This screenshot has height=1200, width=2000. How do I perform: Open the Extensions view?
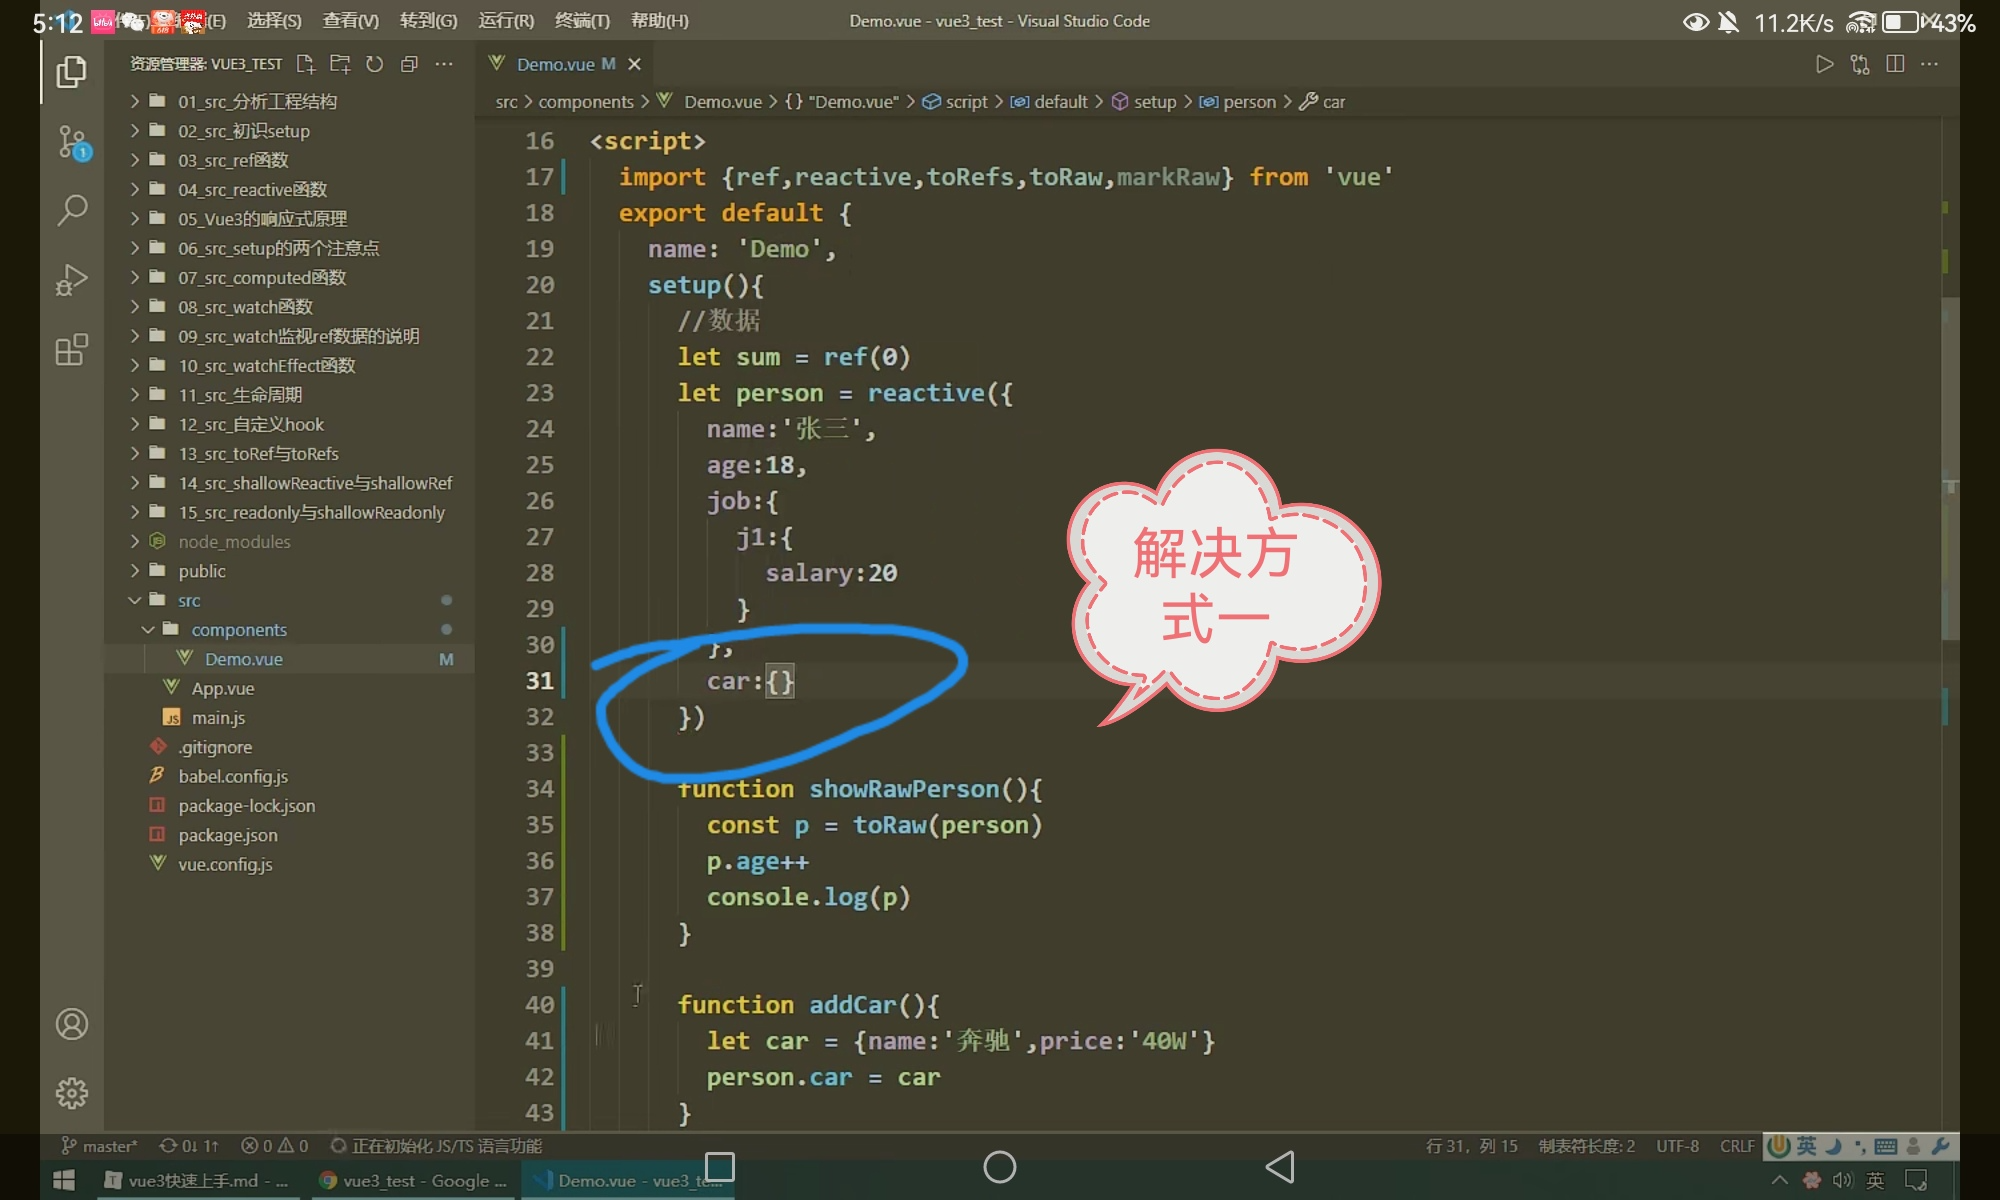coord(72,350)
